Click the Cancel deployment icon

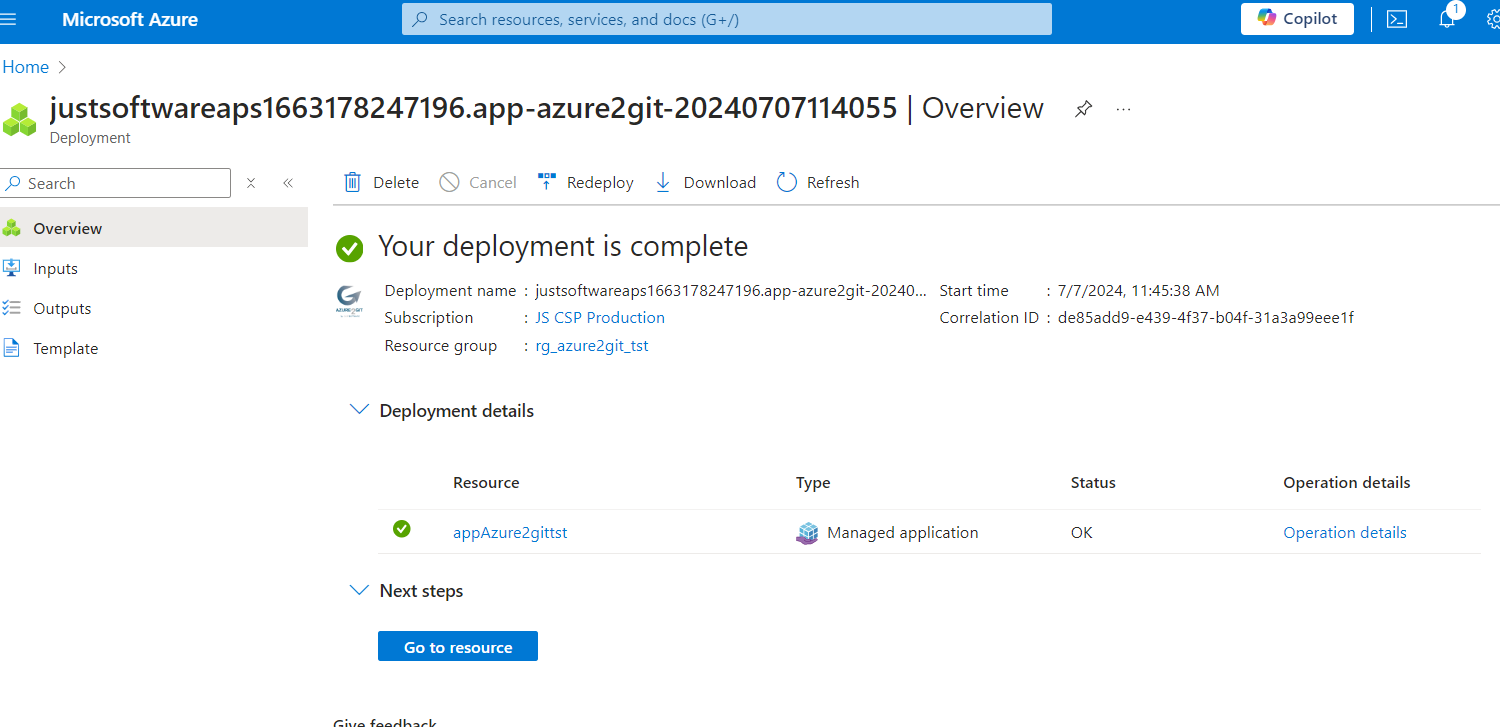pos(451,182)
